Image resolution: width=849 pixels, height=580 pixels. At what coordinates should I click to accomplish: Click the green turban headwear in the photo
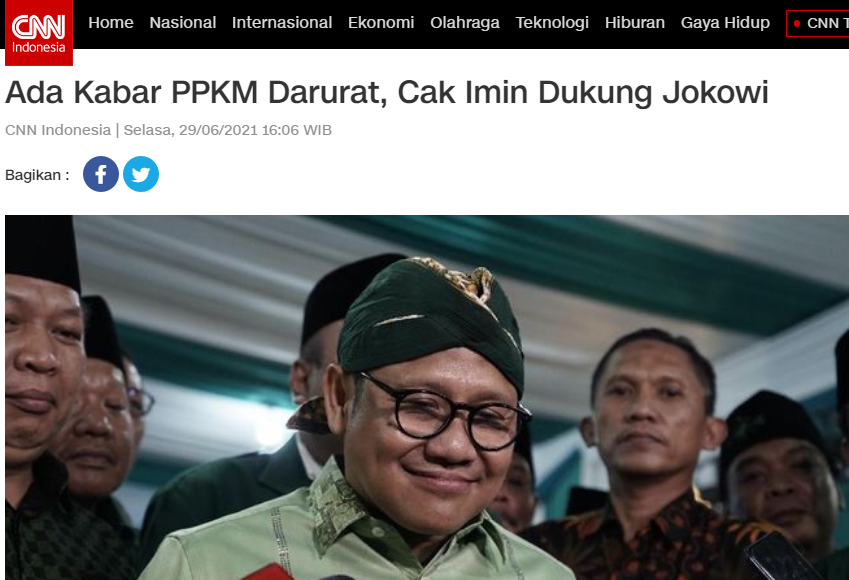(x=432, y=320)
